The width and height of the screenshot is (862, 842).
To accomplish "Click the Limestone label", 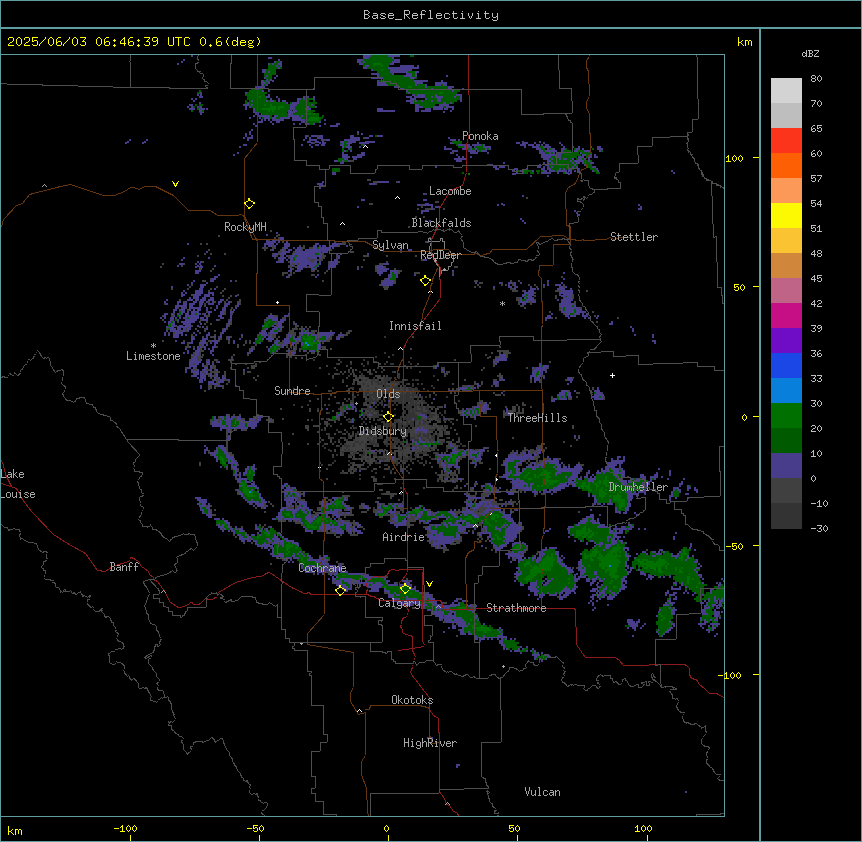I will [x=153, y=356].
